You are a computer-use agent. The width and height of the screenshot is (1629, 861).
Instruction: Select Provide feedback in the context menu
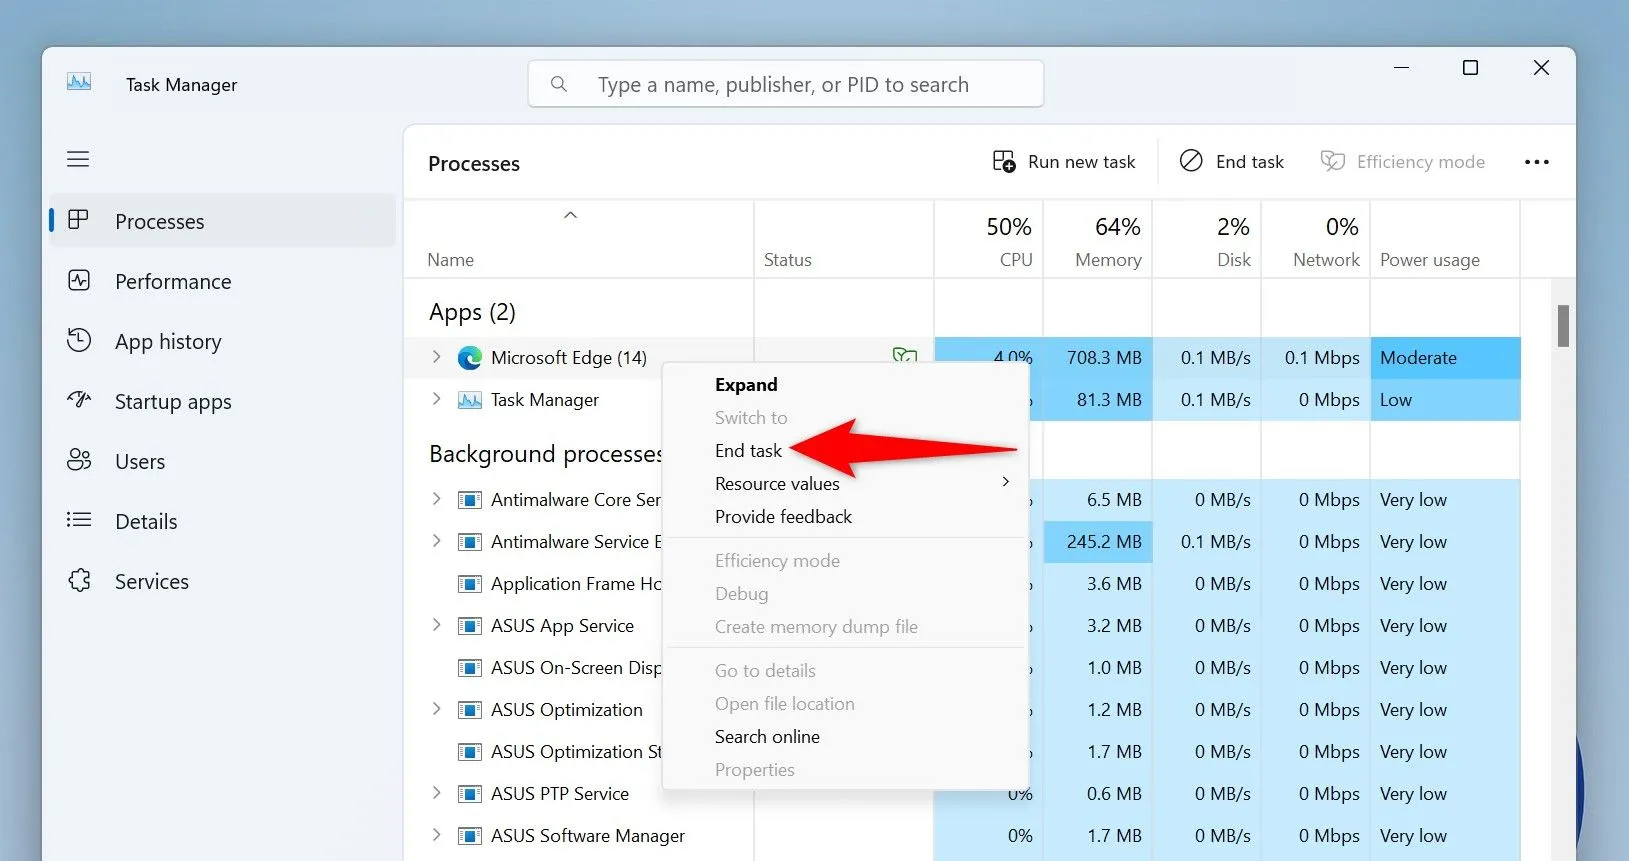[x=846, y=517]
